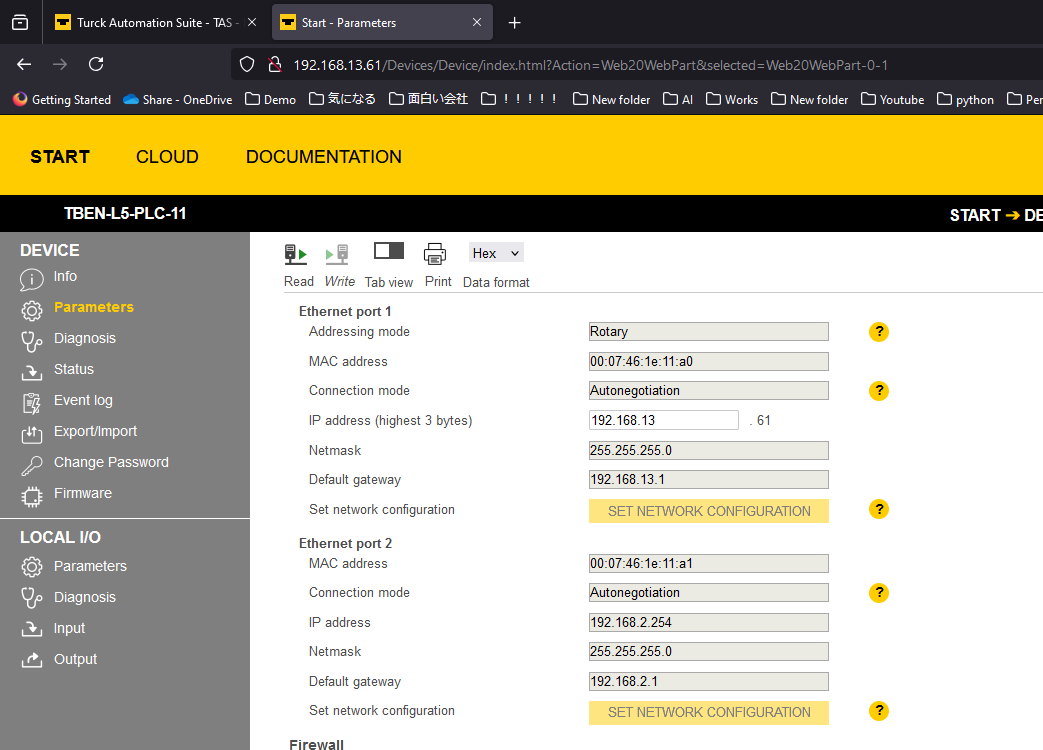Reload the current page

tap(96, 64)
